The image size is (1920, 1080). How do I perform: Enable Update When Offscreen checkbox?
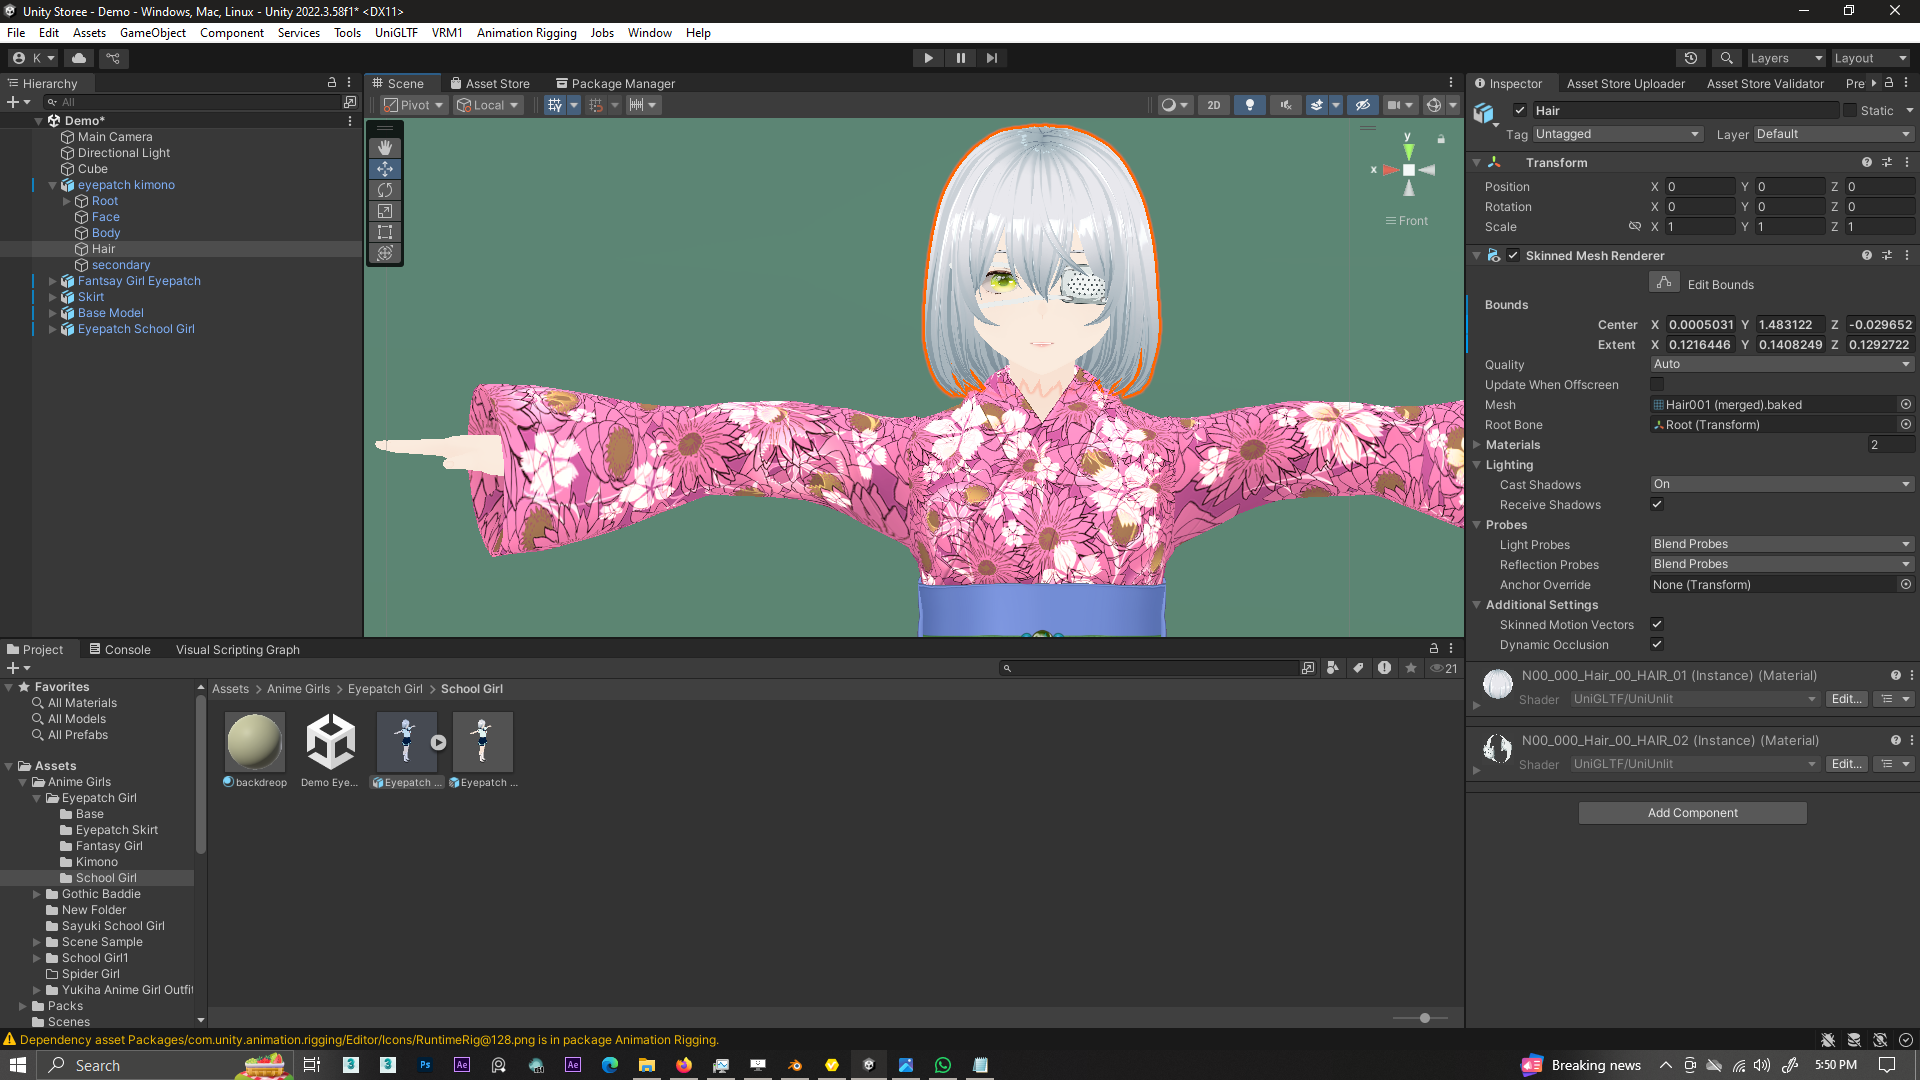(x=1657, y=385)
